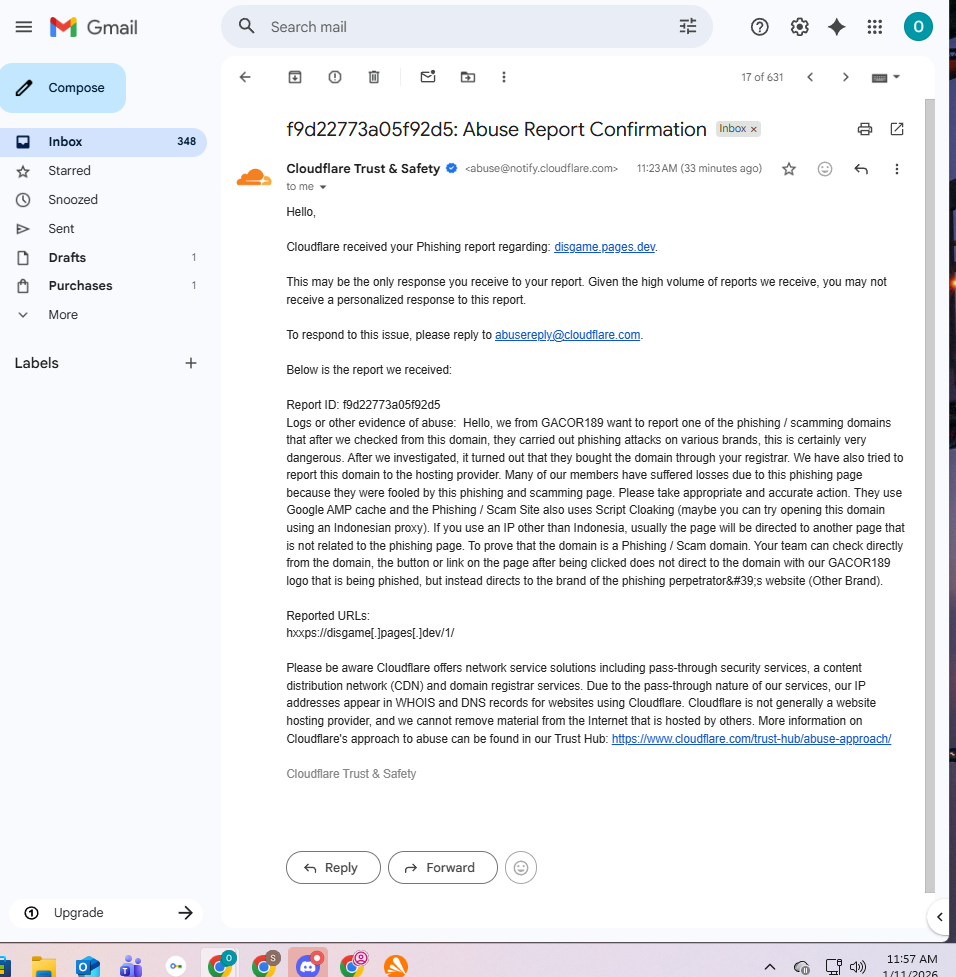This screenshot has width=956, height=977.
Task: Print the email conversation
Action: [864, 129]
